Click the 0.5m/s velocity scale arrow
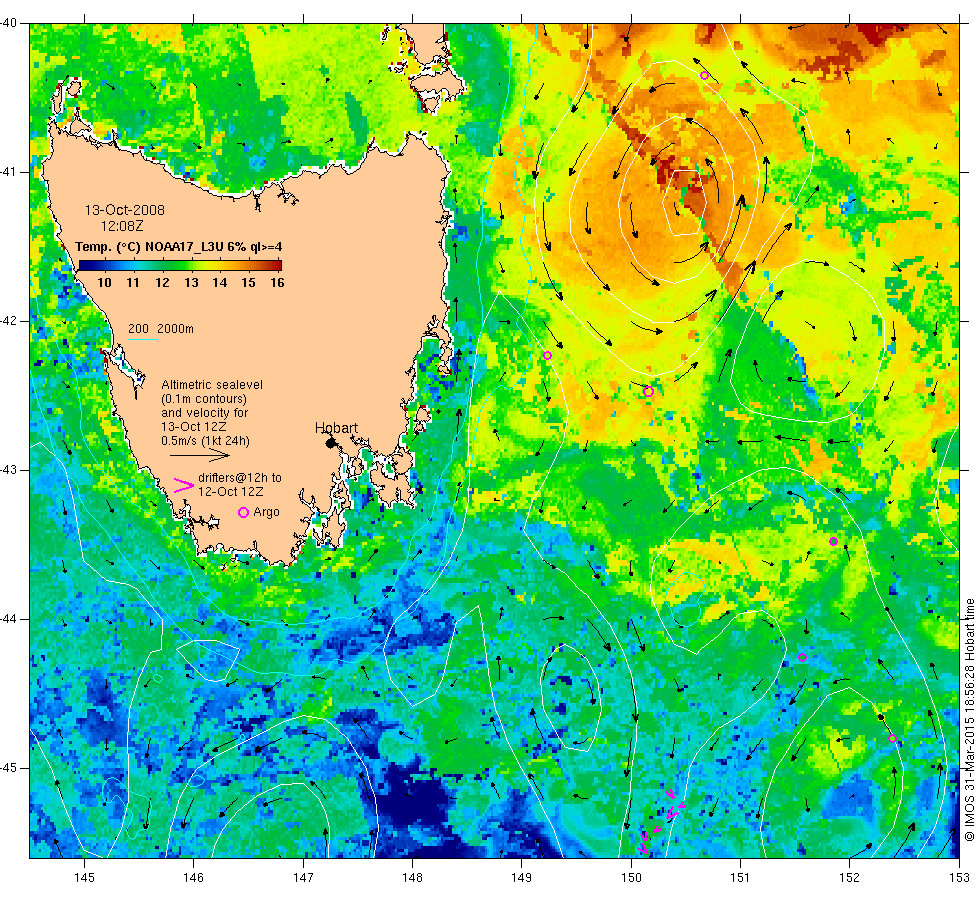Viewport: 980px width, 900px height. (200, 456)
